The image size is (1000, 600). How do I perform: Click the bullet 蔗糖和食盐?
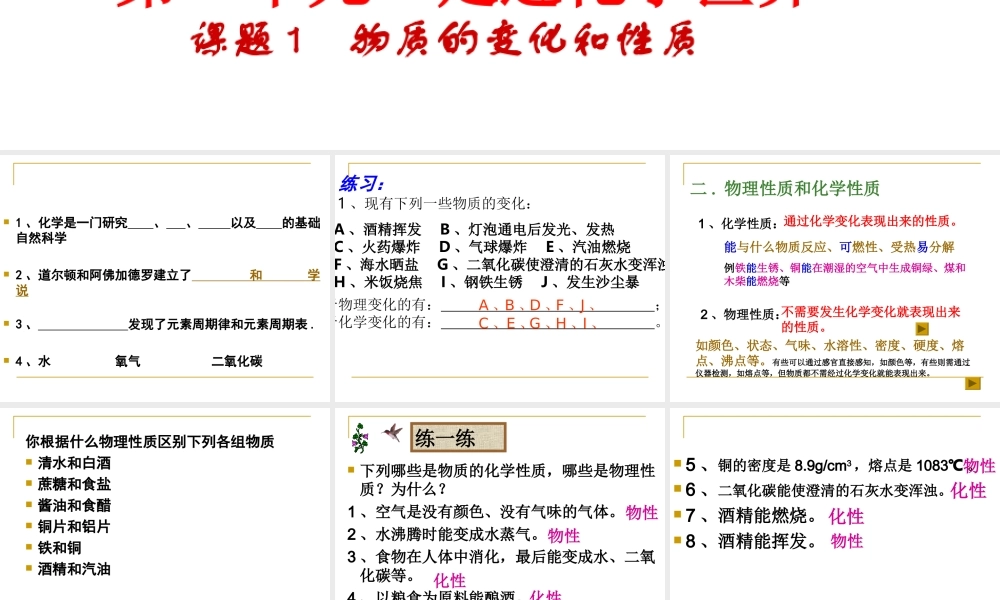click(74, 483)
